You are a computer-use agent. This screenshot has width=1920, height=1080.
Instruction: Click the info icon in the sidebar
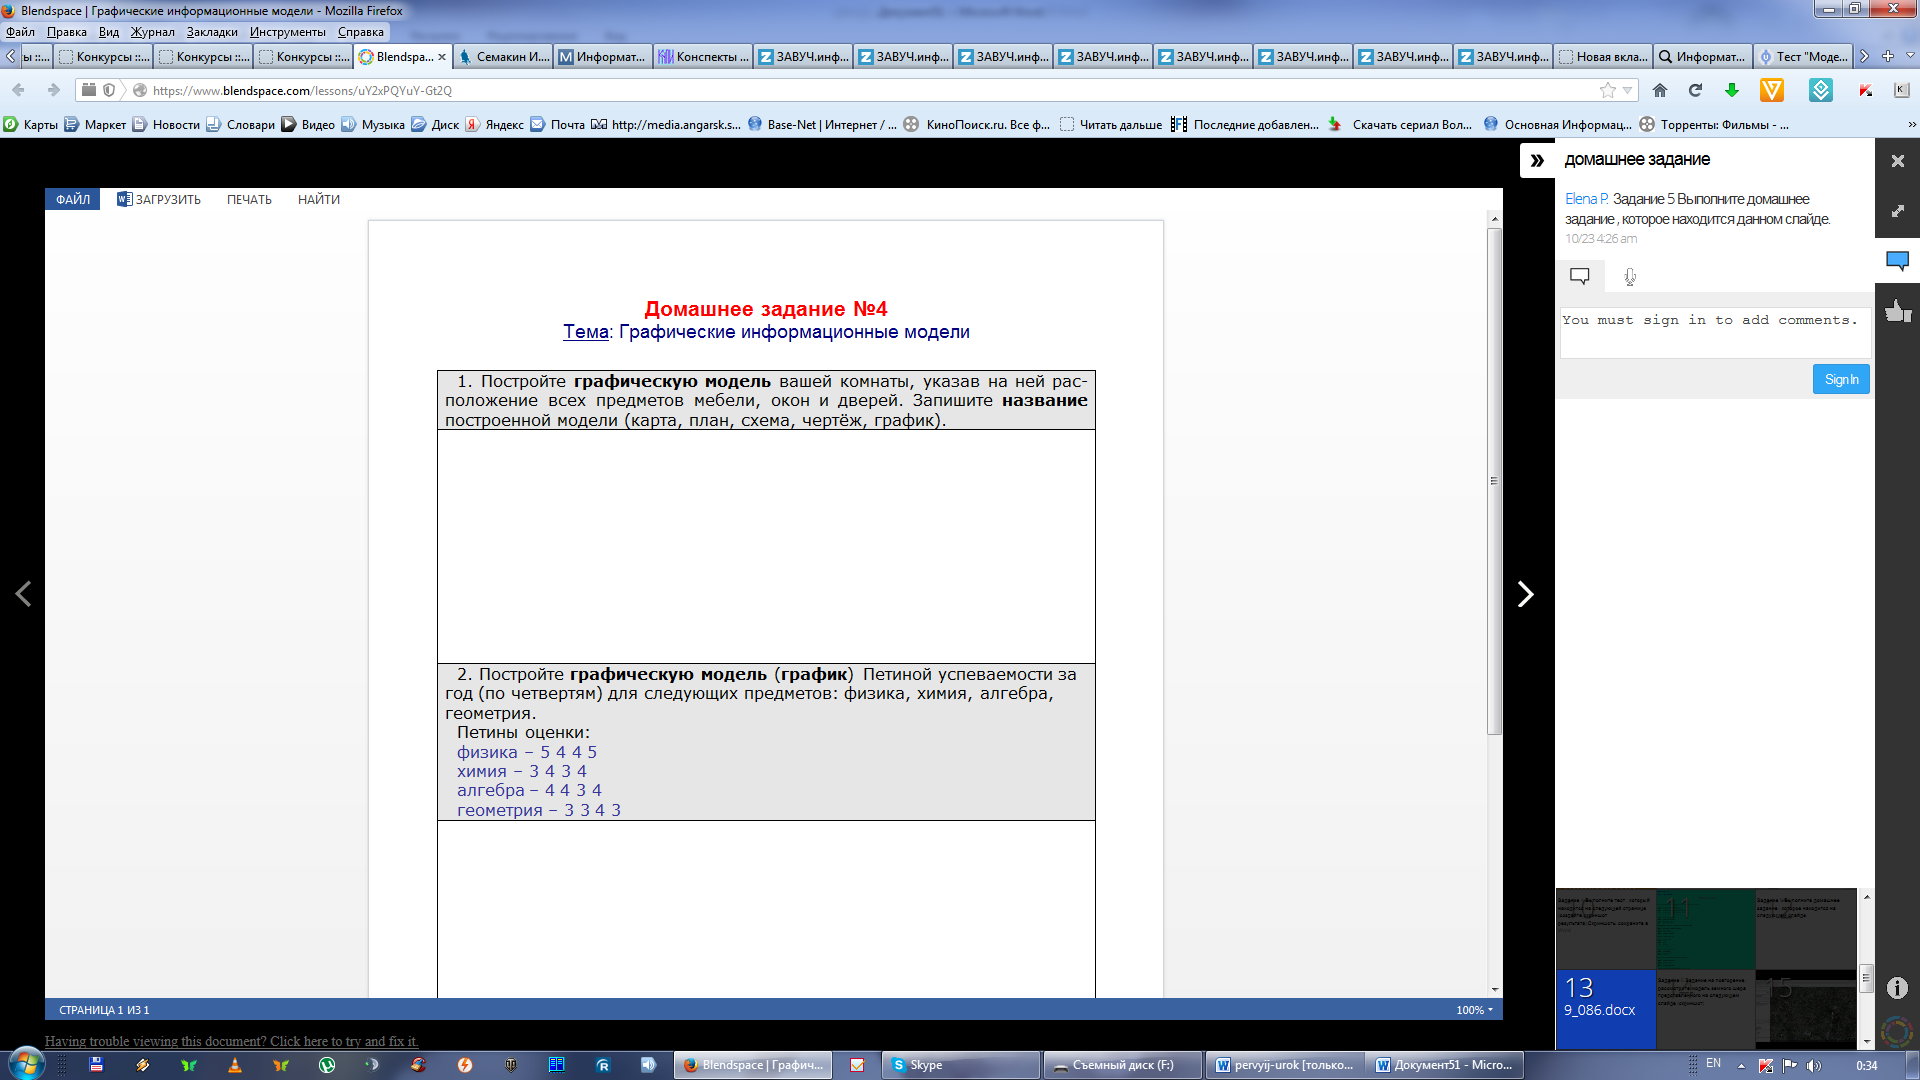(1897, 988)
